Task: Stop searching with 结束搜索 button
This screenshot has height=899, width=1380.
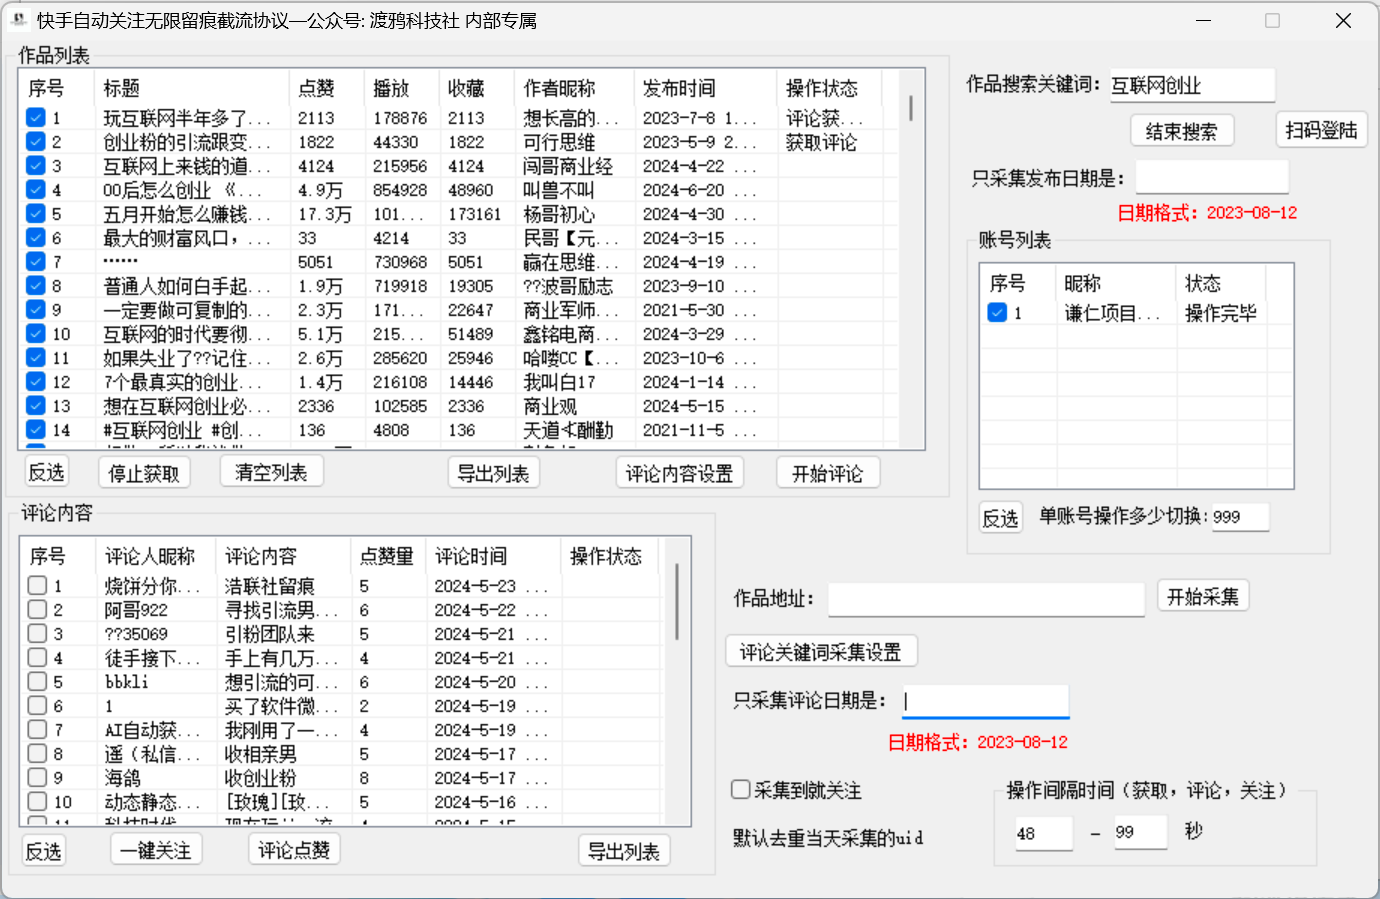Action: click(1181, 132)
